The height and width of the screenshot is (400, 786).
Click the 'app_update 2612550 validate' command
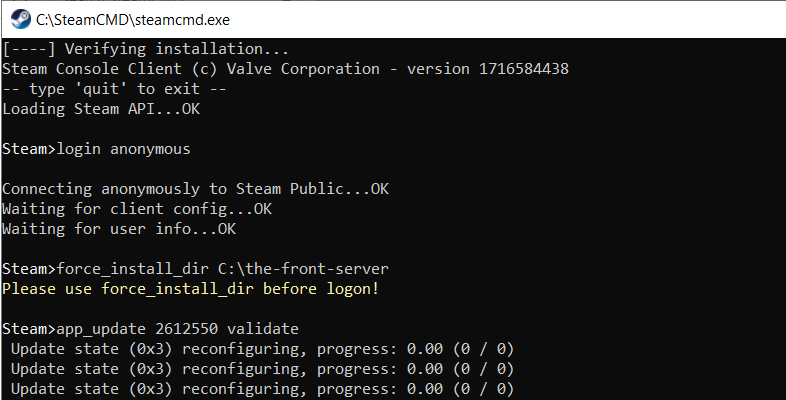[x=177, y=329]
